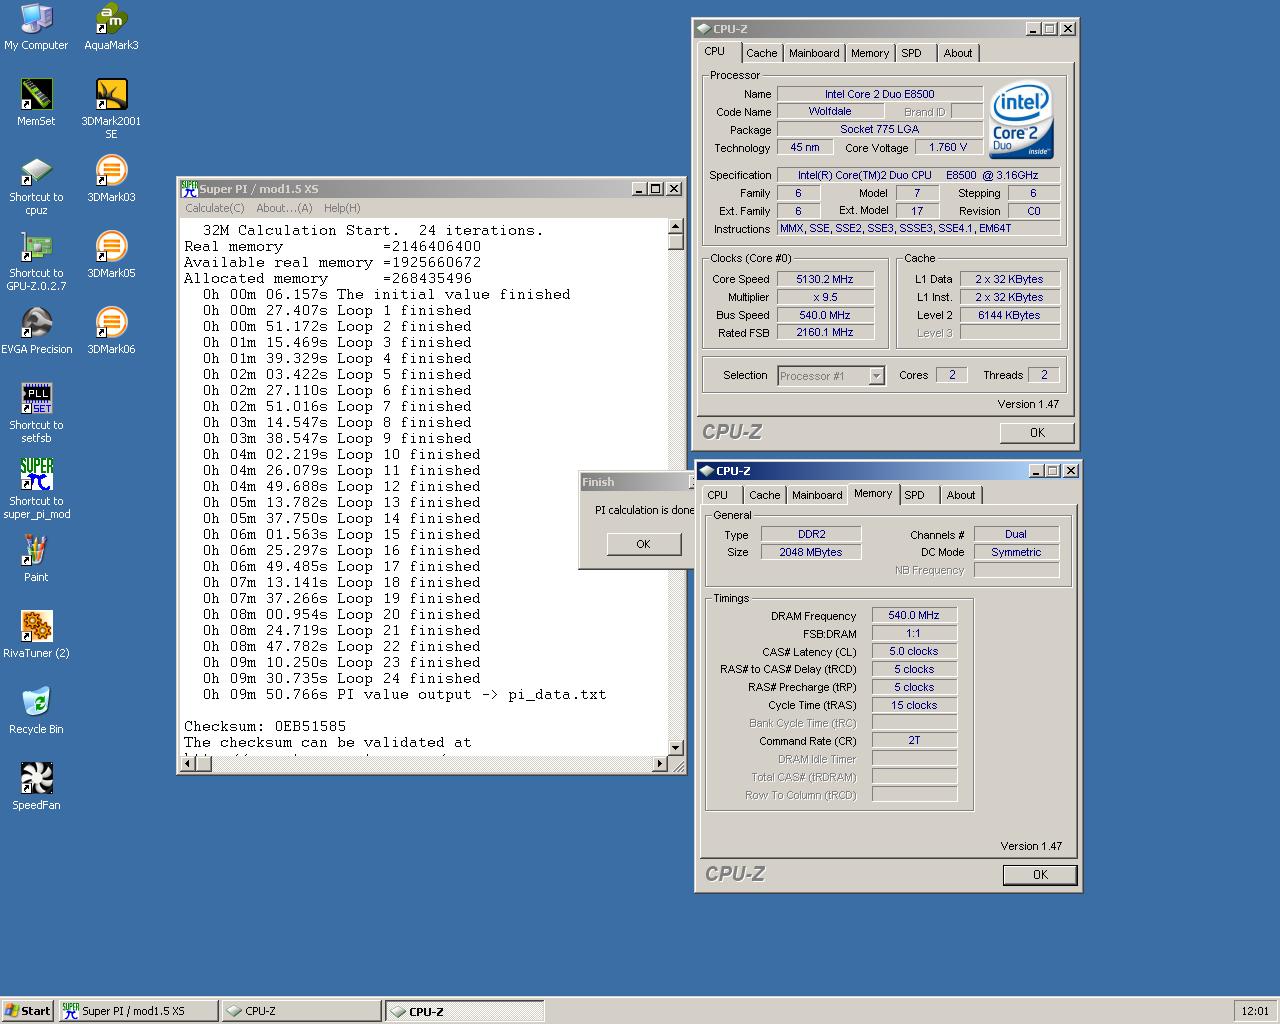Click the Core Voltage value 1.760 V
The image size is (1280, 1024).
pos(948,147)
